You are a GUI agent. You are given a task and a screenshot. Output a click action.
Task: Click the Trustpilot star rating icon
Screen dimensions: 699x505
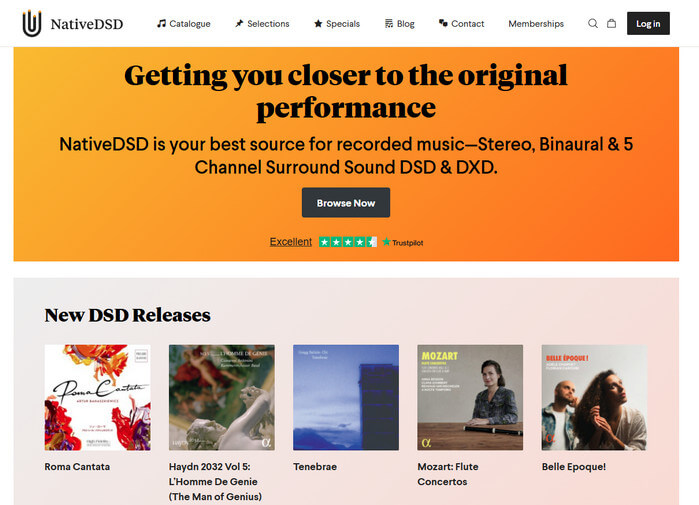coord(347,242)
